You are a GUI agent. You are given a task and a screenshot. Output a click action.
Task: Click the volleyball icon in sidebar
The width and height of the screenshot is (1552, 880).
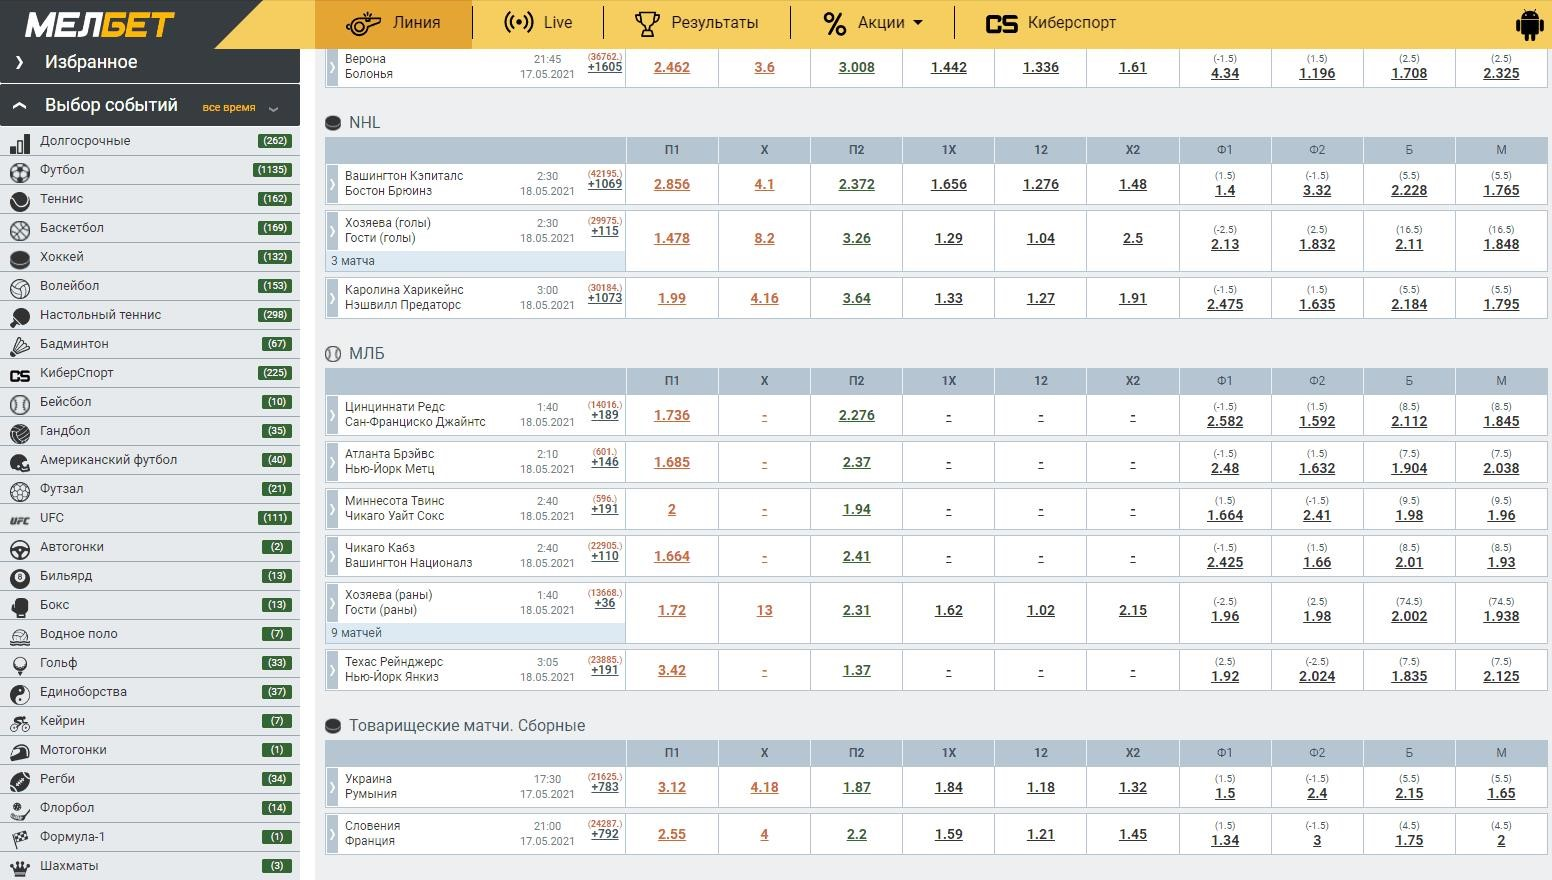pos(19,287)
